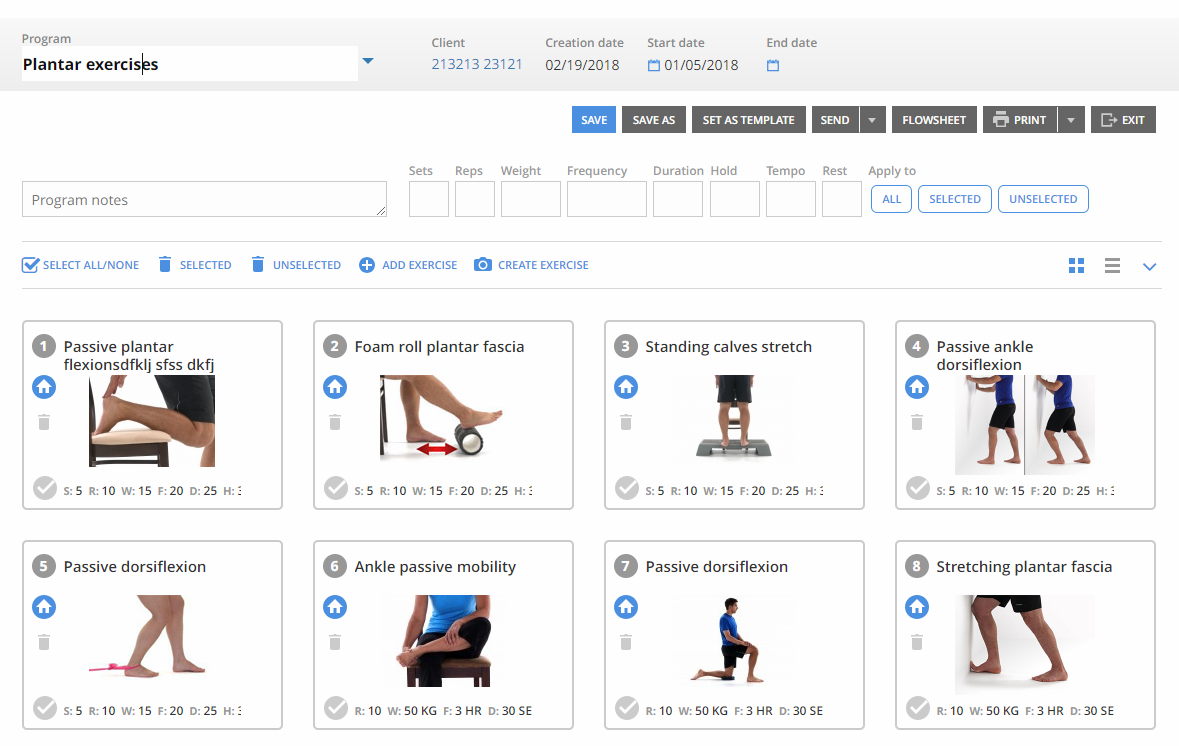Delete exercise 5 Passive dorsiflexion via trash icon

tap(44, 642)
